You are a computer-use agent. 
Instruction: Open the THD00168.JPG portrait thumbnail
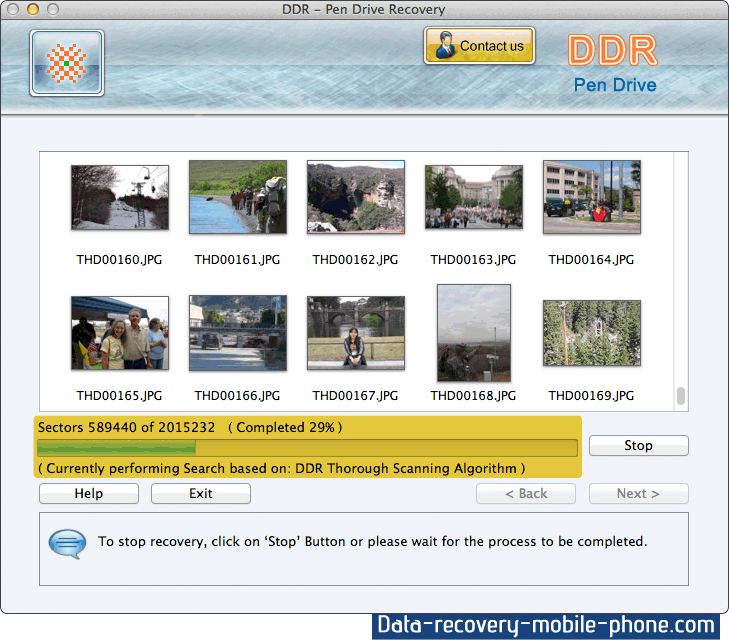tap(474, 333)
